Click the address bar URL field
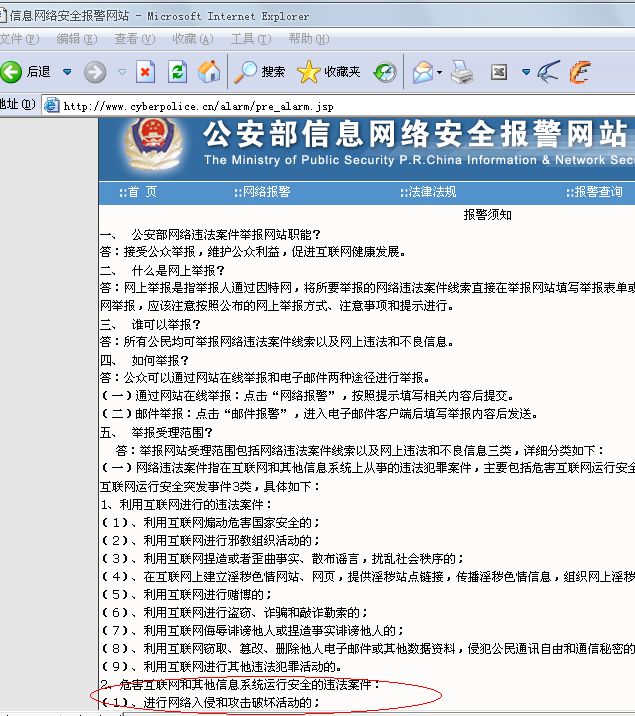Viewport: 635px width, 716px height. coord(338,106)
